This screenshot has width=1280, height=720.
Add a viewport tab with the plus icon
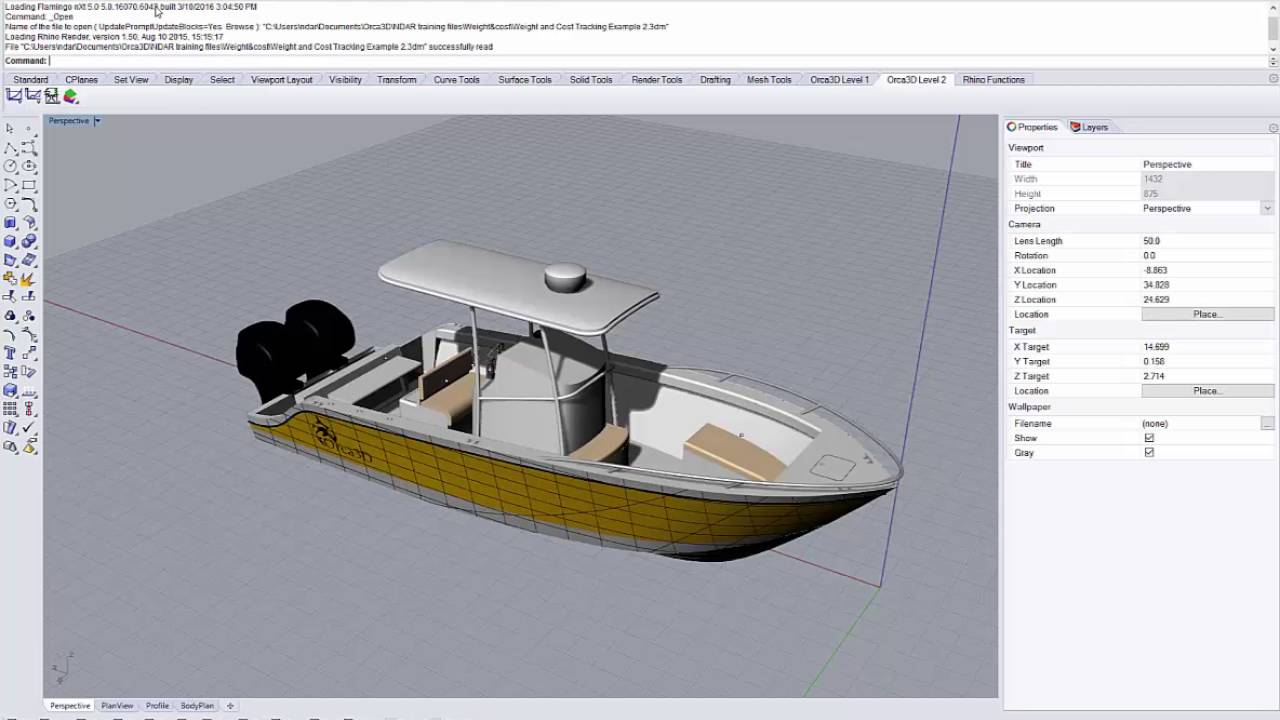tap(230, 706)
